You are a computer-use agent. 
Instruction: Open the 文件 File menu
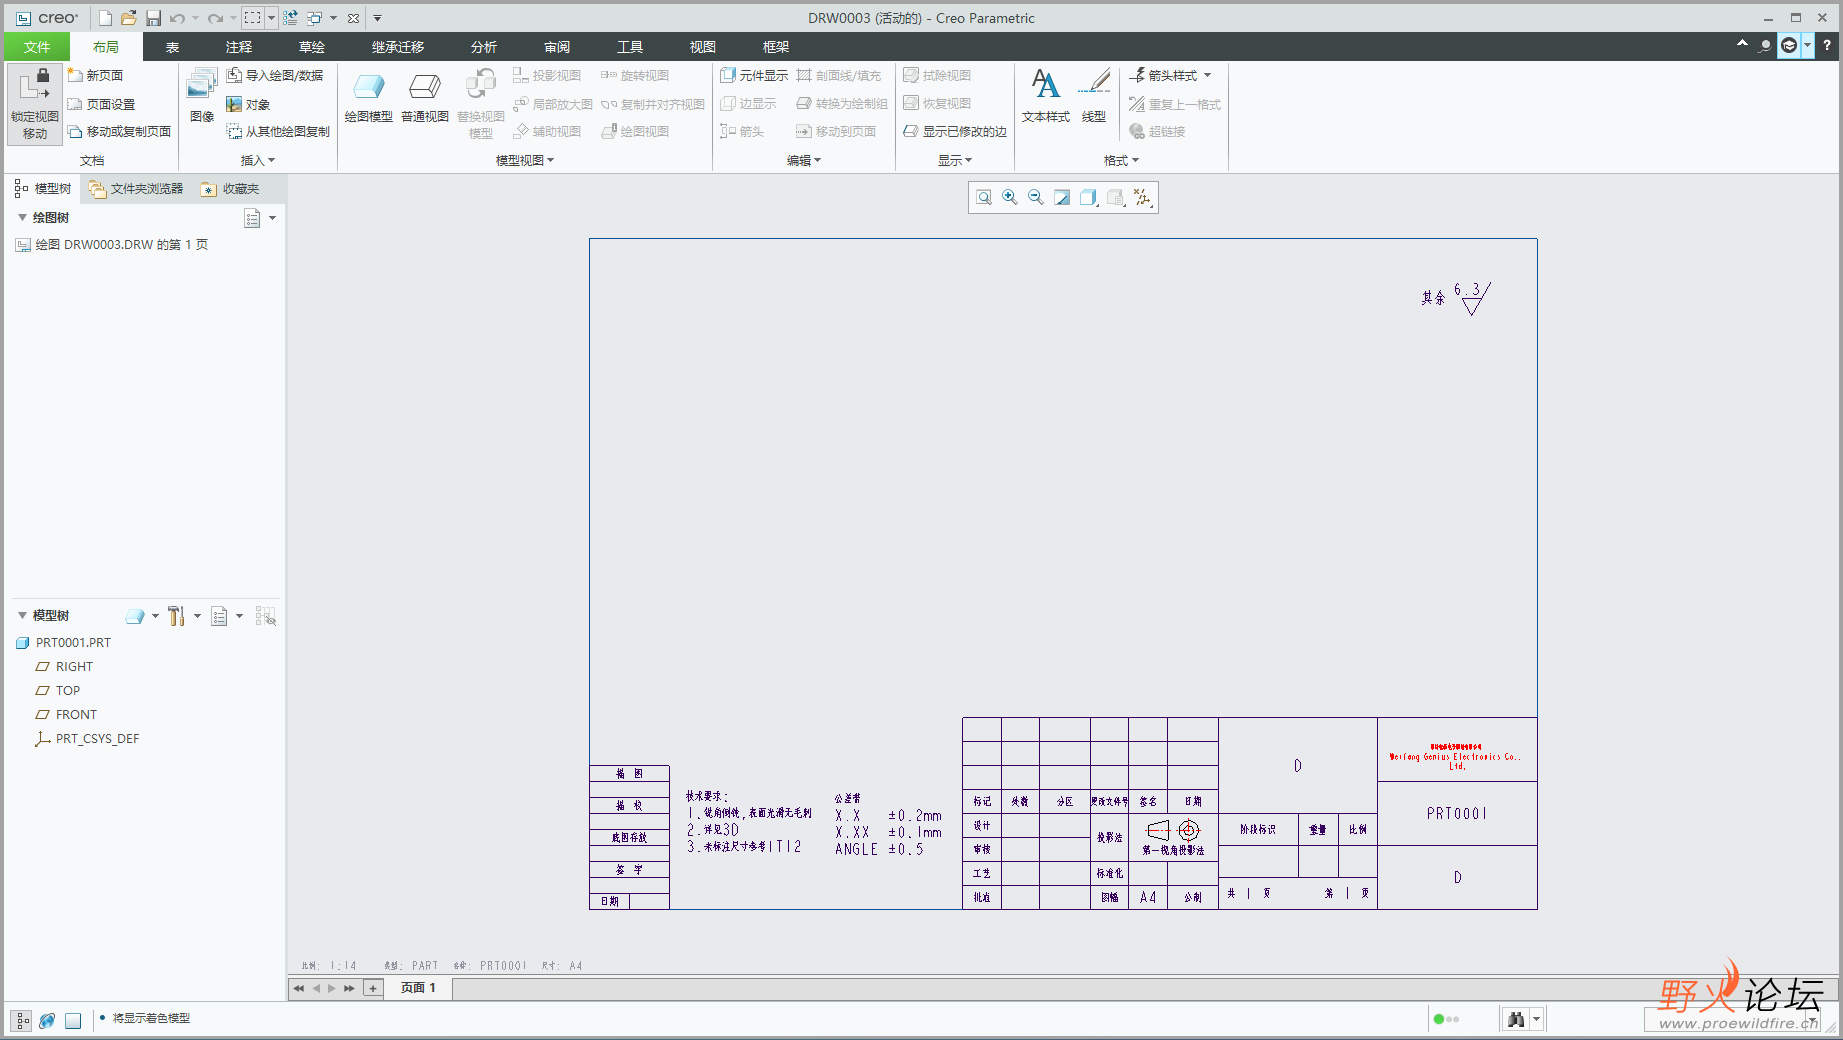click(x=37, y=47)
